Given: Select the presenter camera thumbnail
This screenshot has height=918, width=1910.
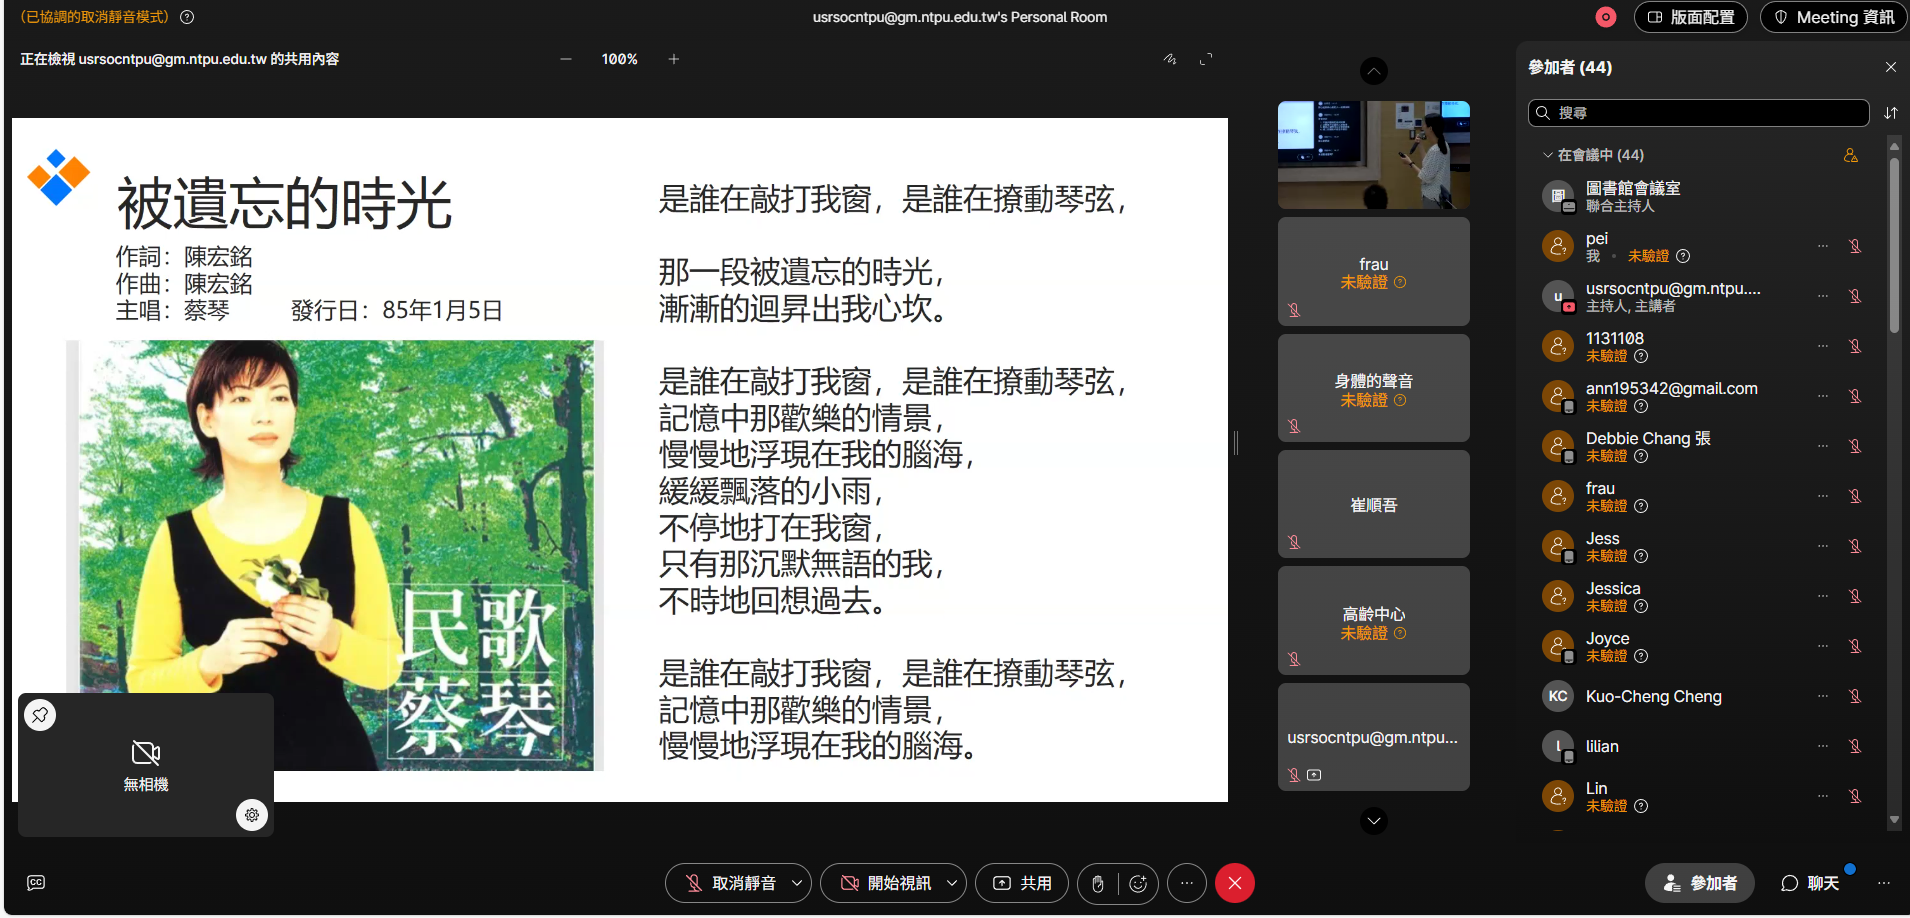Looking at the screenshot, I should tap(1374, 155).
